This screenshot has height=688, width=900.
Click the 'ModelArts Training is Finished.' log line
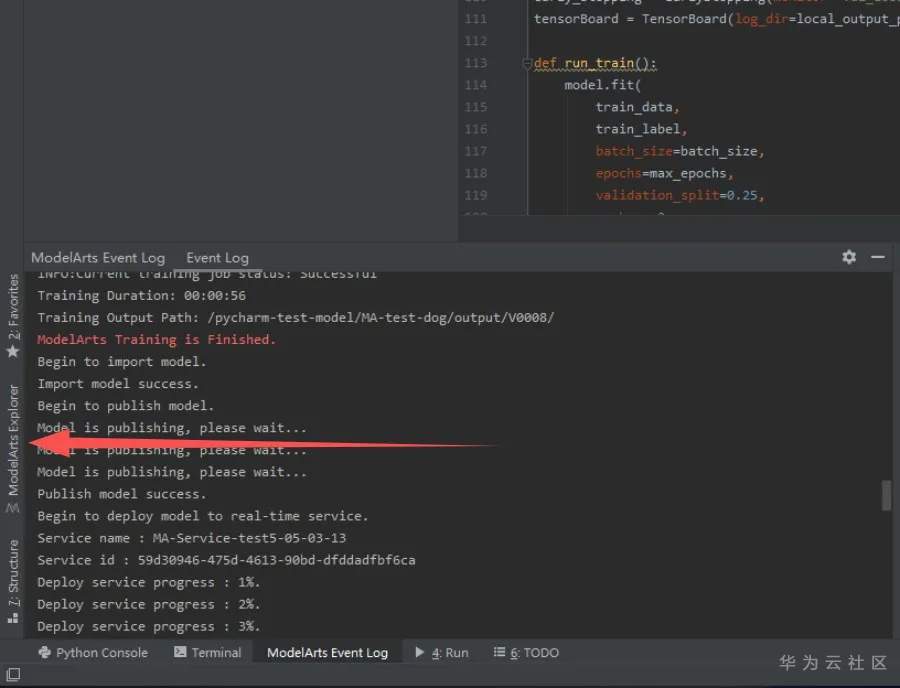pyautogui.click(x=157, y=340)
